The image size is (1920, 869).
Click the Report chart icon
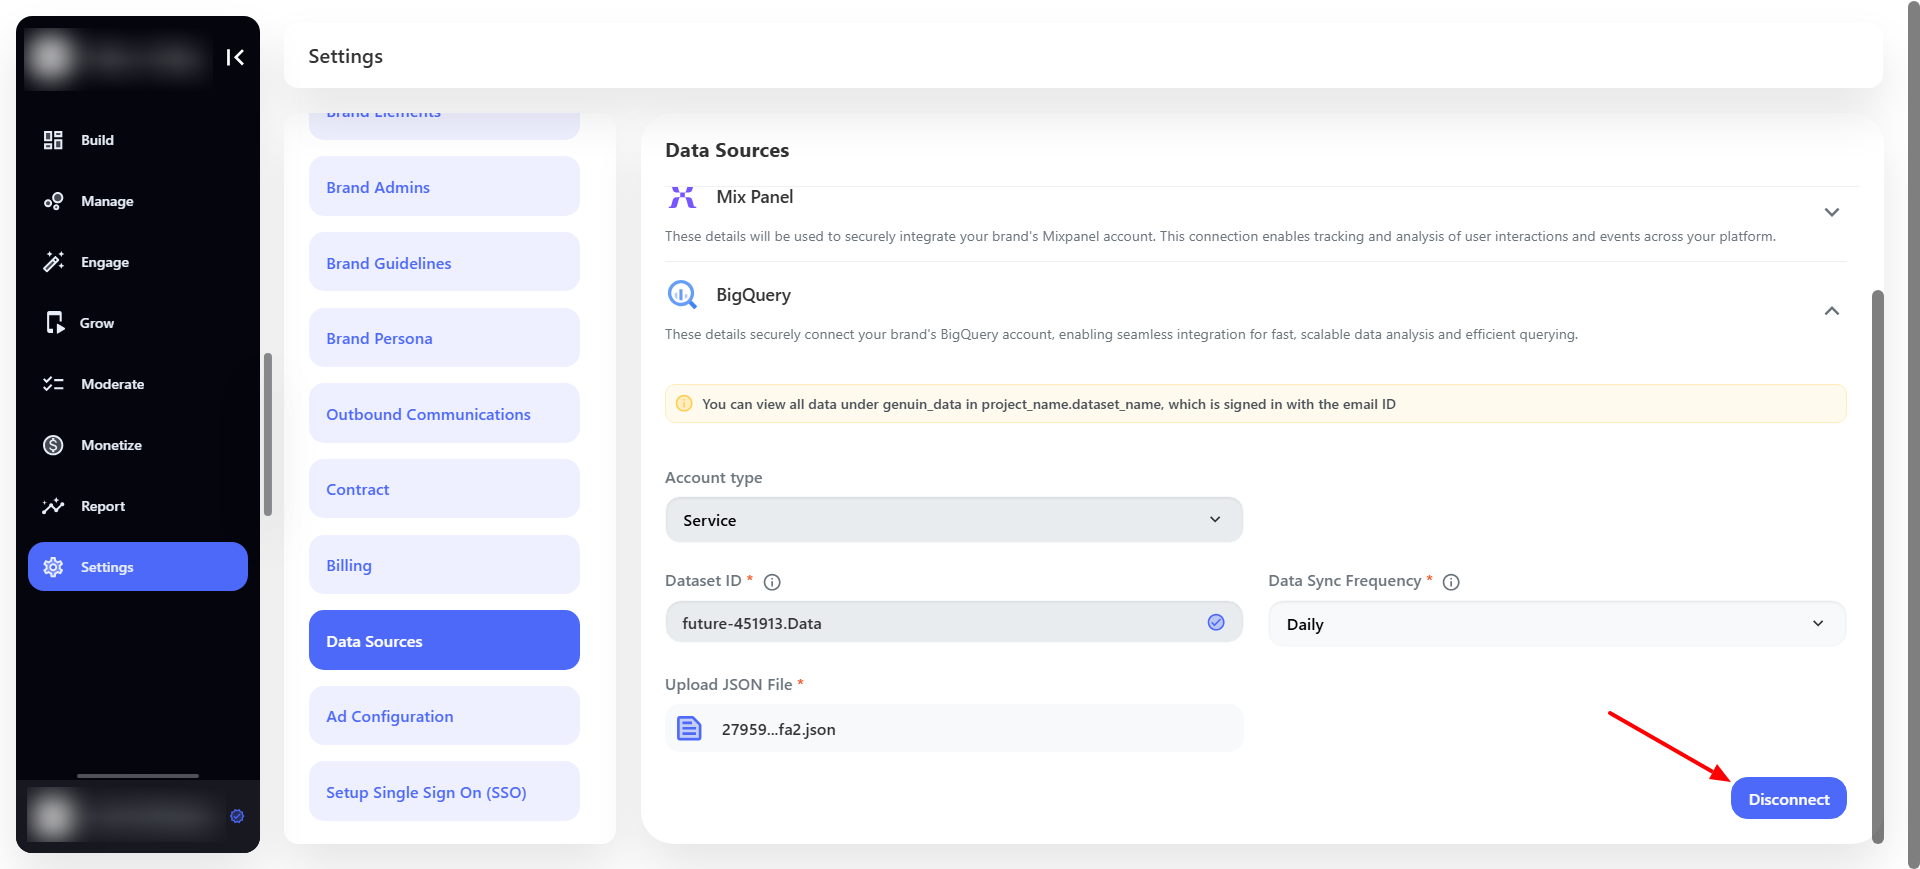(x=53, y=506)
